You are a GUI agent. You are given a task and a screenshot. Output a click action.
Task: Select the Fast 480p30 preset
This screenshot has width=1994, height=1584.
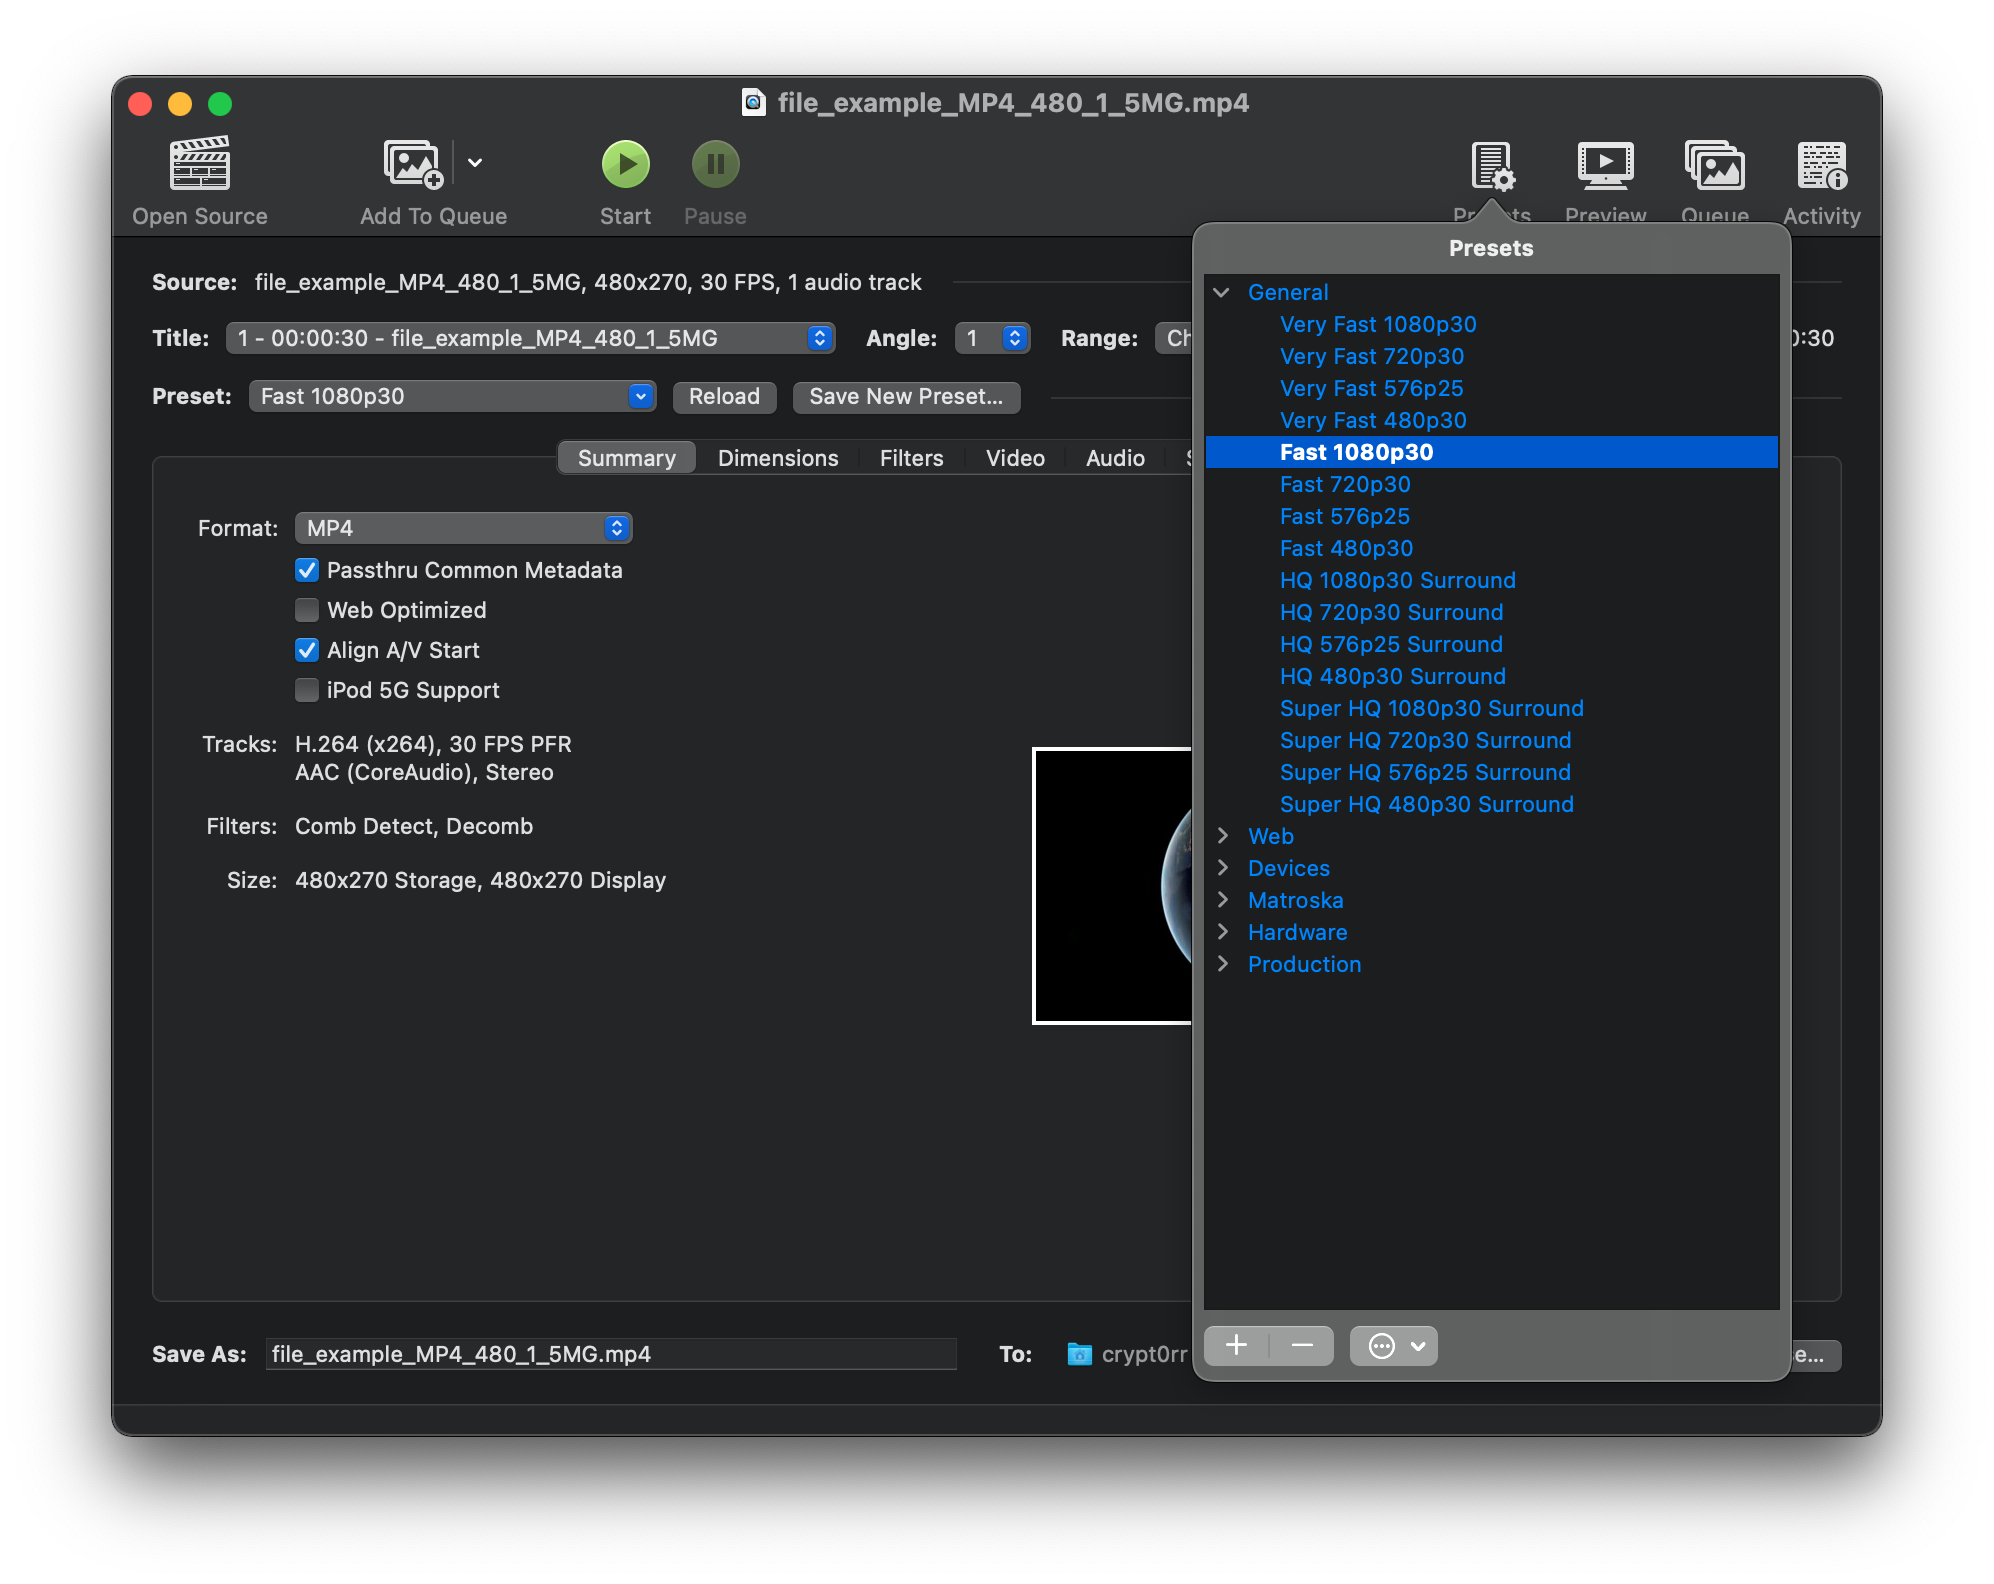(x=1346, y=548)
